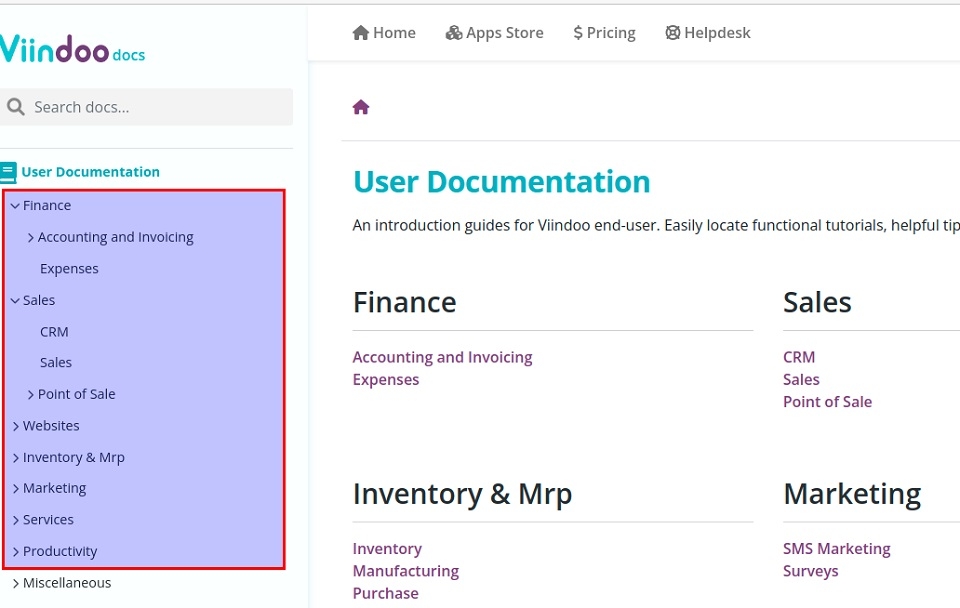Click the Apps Store wheel icon

[455, 32]
